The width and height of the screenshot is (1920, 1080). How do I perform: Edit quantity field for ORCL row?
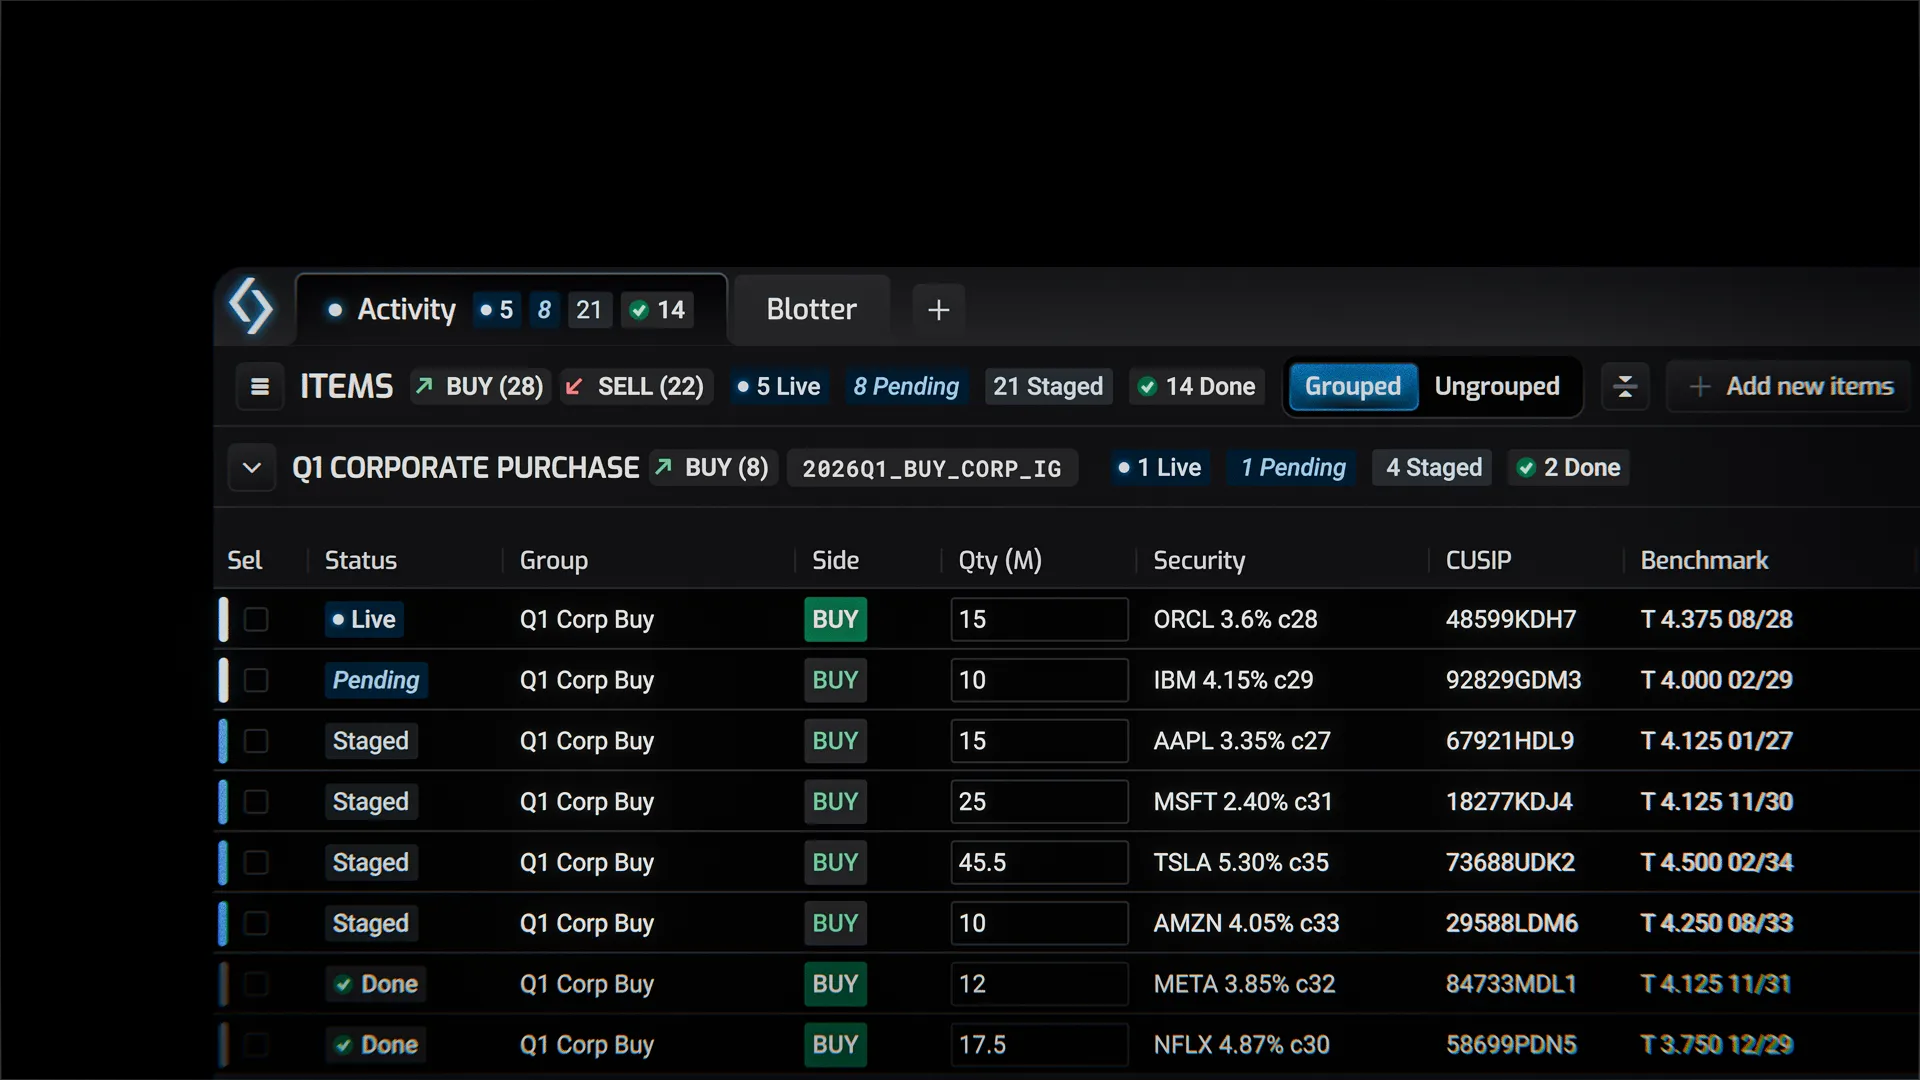(x=1039, y=620)
